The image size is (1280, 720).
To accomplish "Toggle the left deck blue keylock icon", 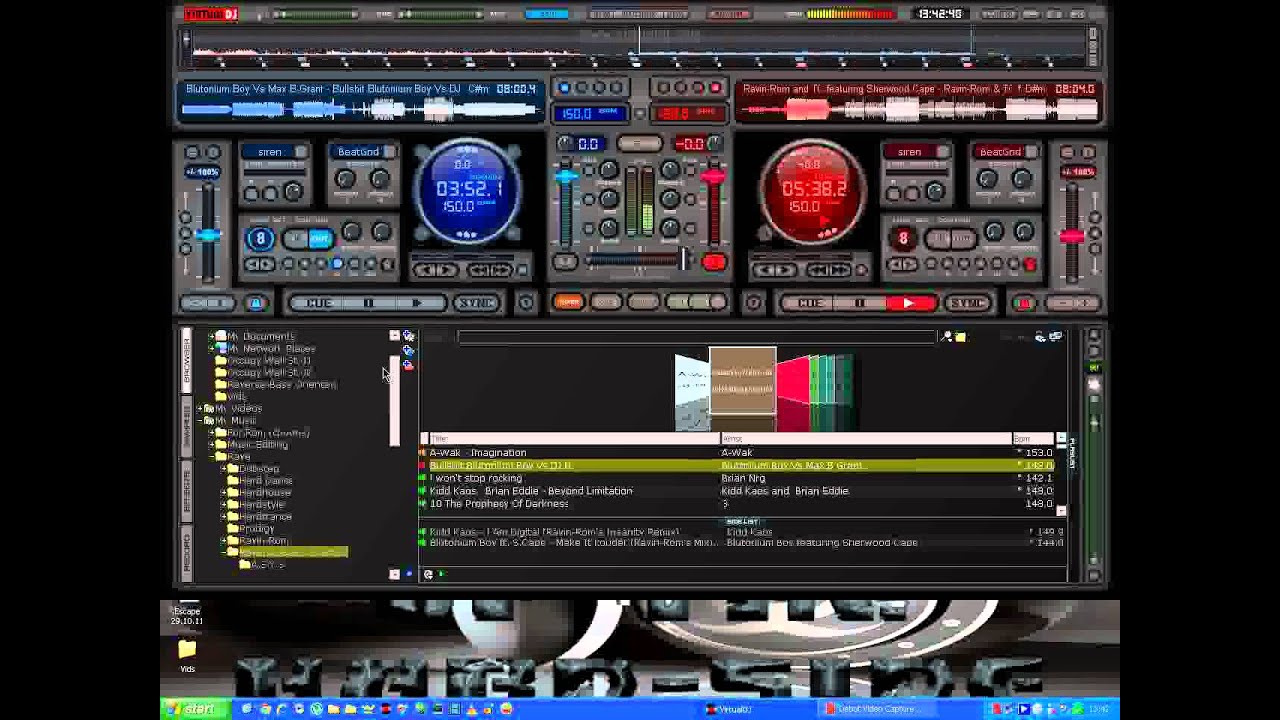I will pos(255,303).
